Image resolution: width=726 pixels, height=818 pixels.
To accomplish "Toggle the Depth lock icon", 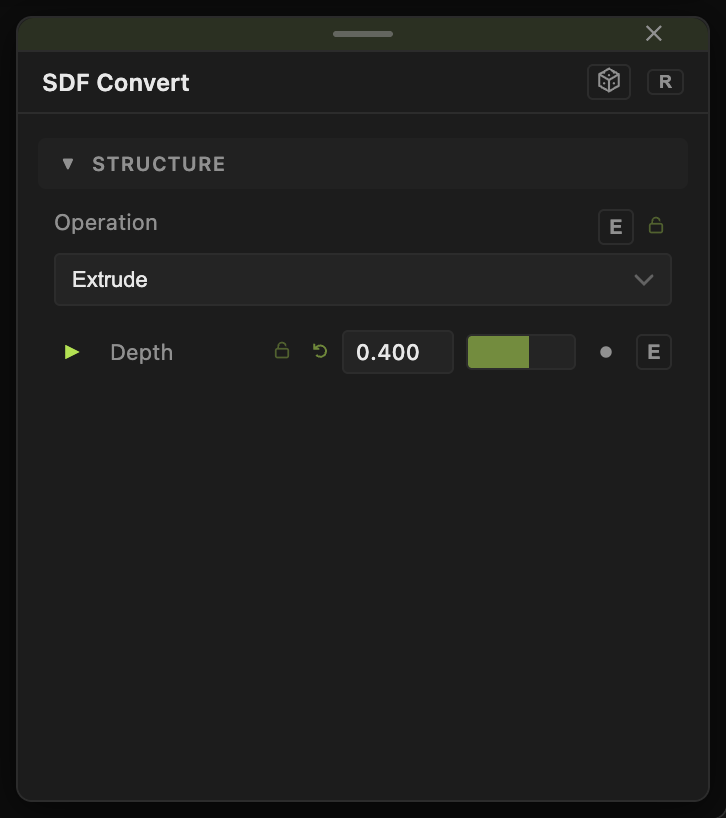I will tap(282, 351).
